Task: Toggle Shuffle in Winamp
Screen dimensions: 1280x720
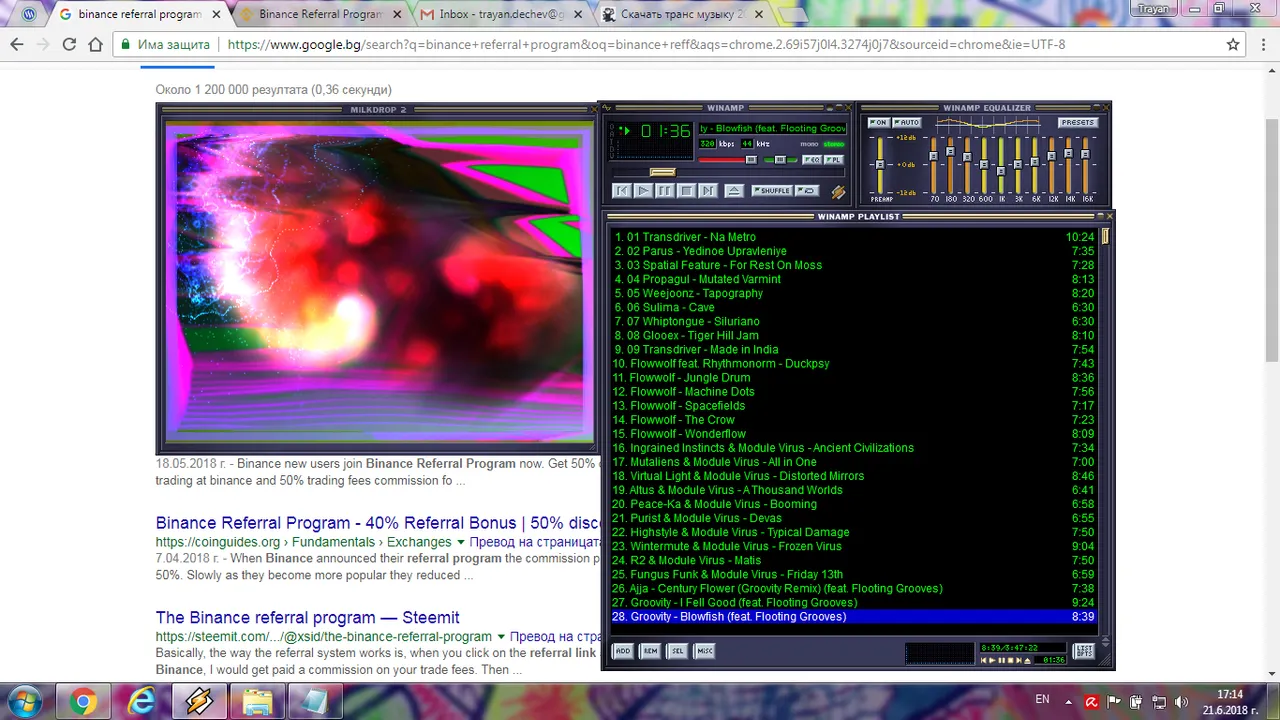Action: 772,191
